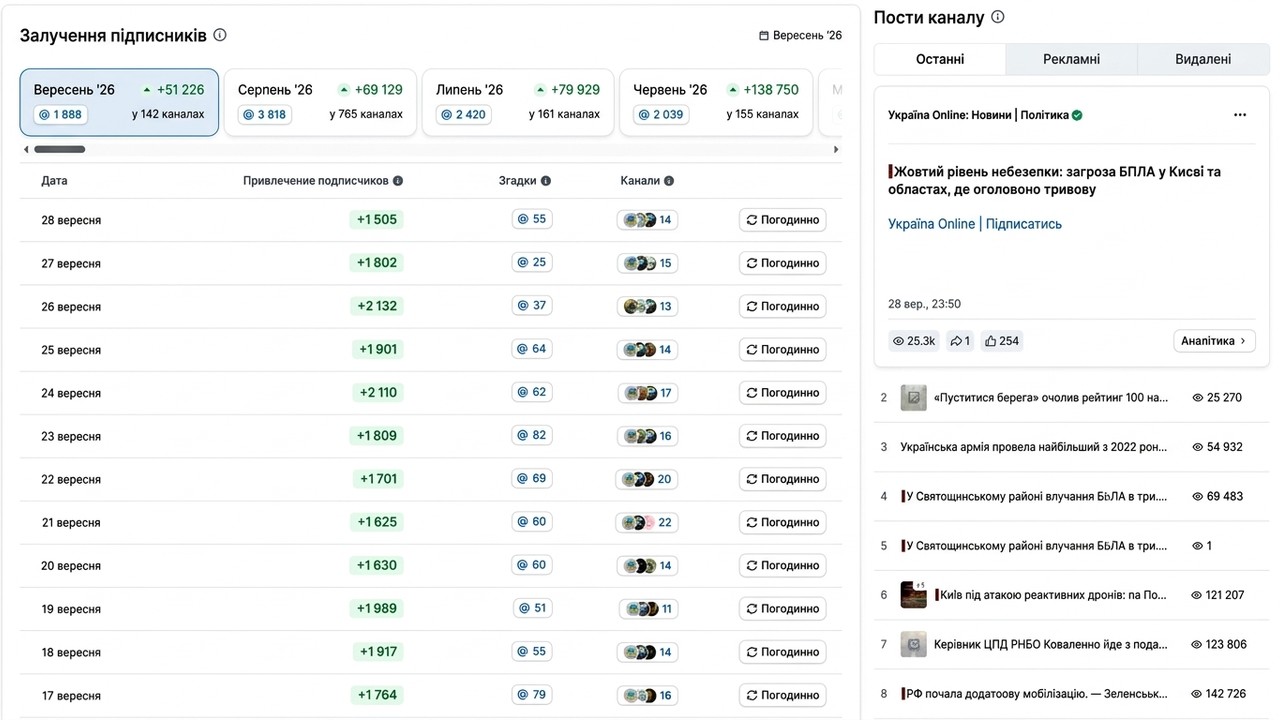
Task: Select the Вересень '26 month card
Action: 119,102
